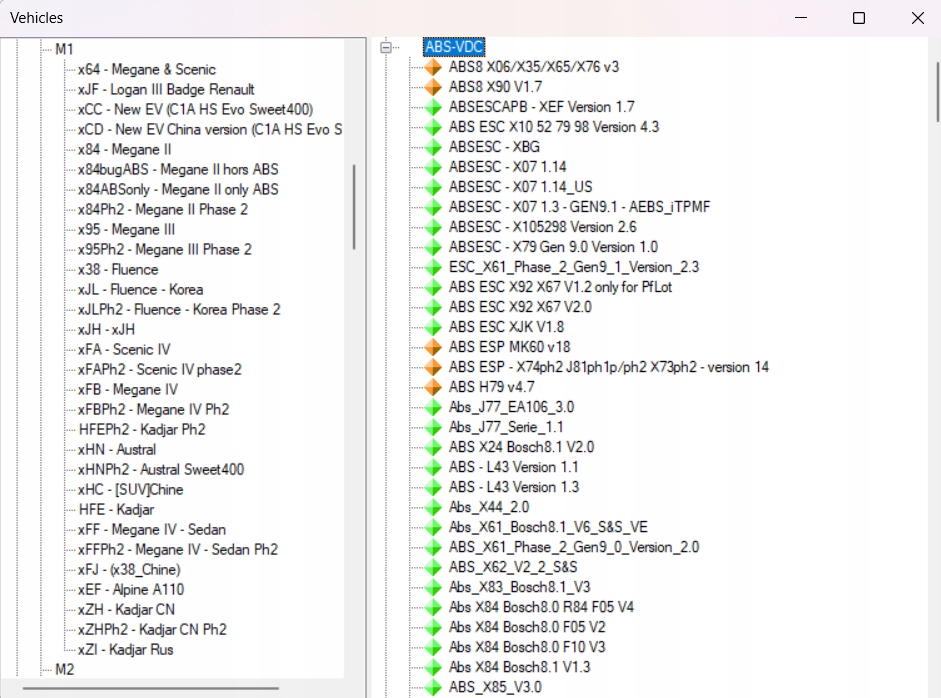Click the green icon beside Abs_X83_Bosch8.1_V3
Viewport: 941px width, 698px height.
point(433,588)
